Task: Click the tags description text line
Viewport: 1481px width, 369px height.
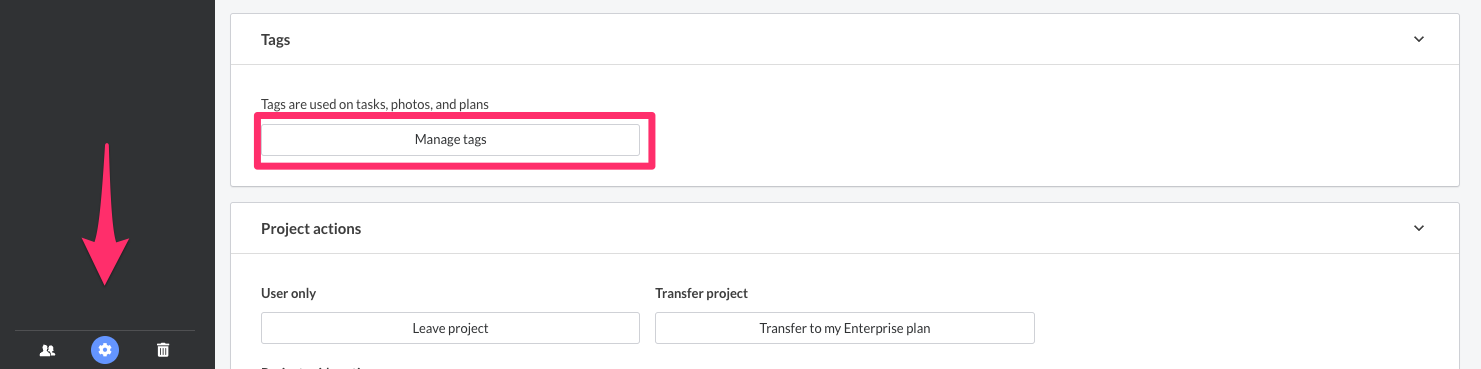Action: coord(375,104)
